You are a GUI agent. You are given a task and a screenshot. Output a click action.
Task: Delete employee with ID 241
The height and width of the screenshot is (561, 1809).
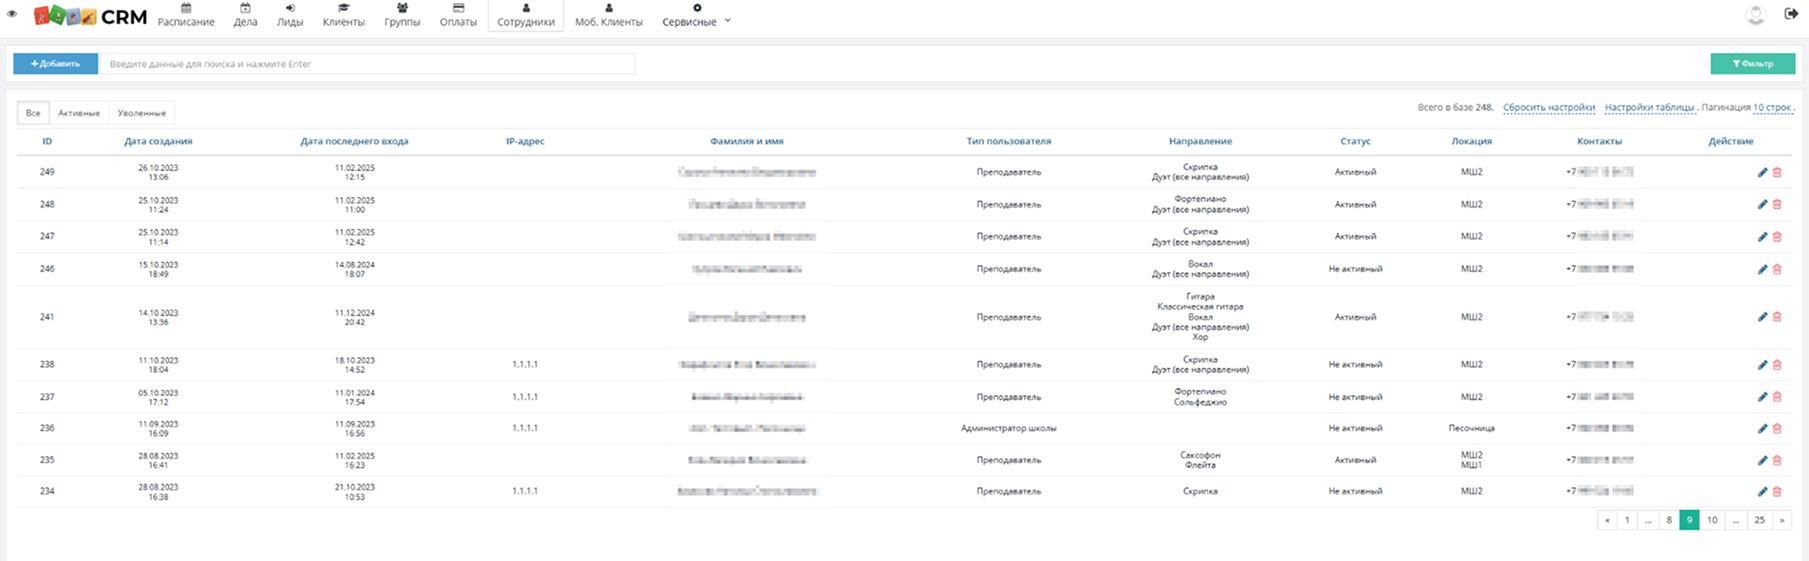(x=1777, y=317)
